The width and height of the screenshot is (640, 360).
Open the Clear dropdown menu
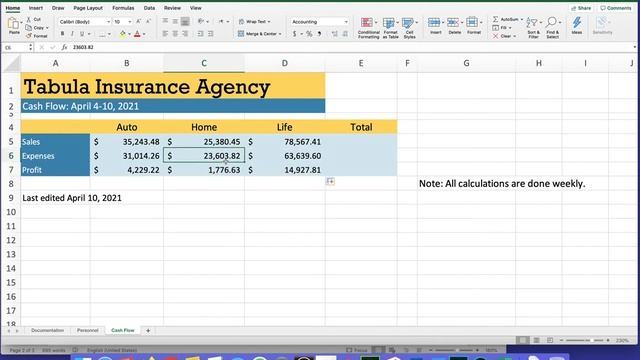click(x=505, y=36)
